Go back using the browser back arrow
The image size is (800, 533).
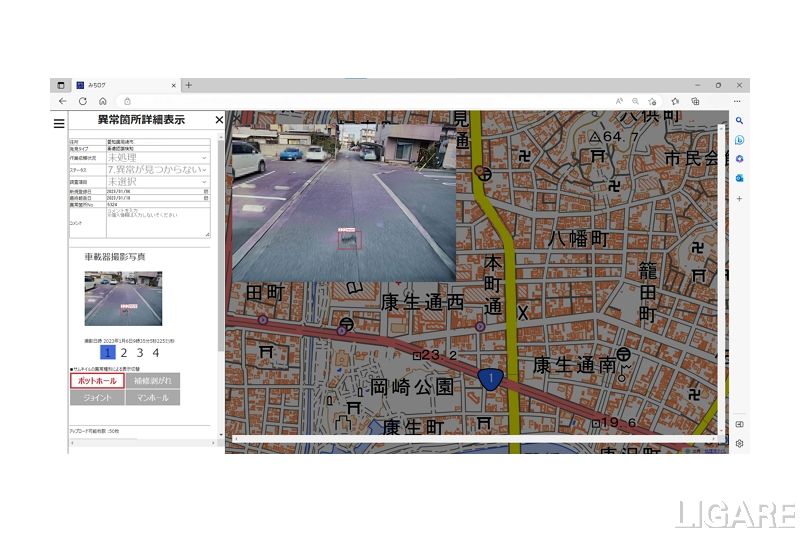(63, 101)
